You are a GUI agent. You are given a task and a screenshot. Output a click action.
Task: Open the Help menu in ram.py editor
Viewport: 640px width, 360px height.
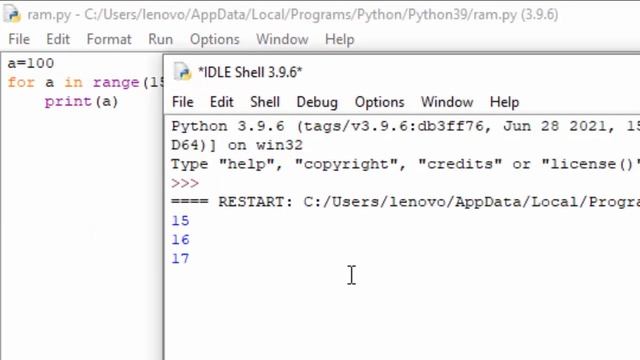point(340,39)
